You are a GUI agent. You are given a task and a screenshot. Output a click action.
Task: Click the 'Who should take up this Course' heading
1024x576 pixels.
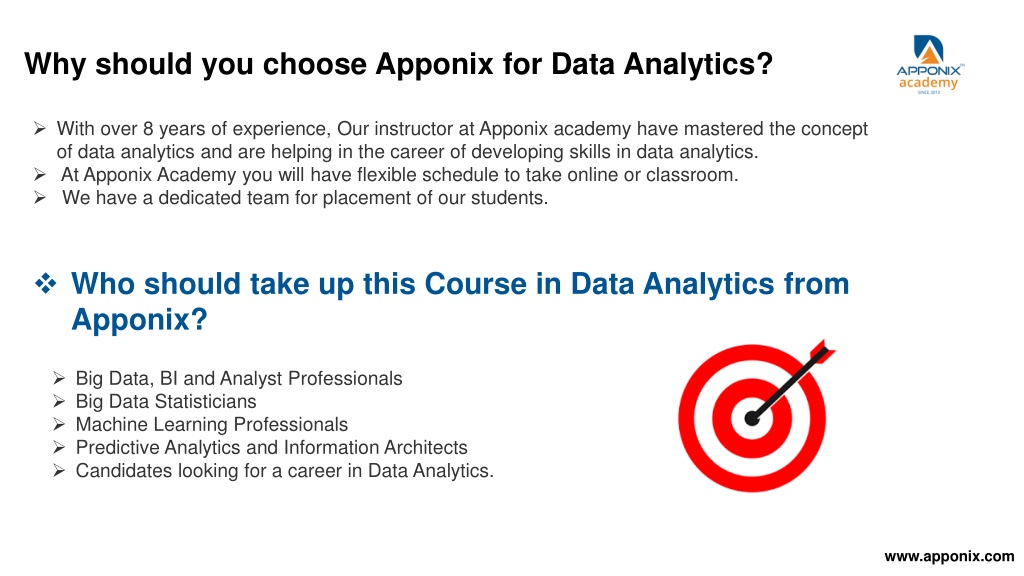point(460,301)
